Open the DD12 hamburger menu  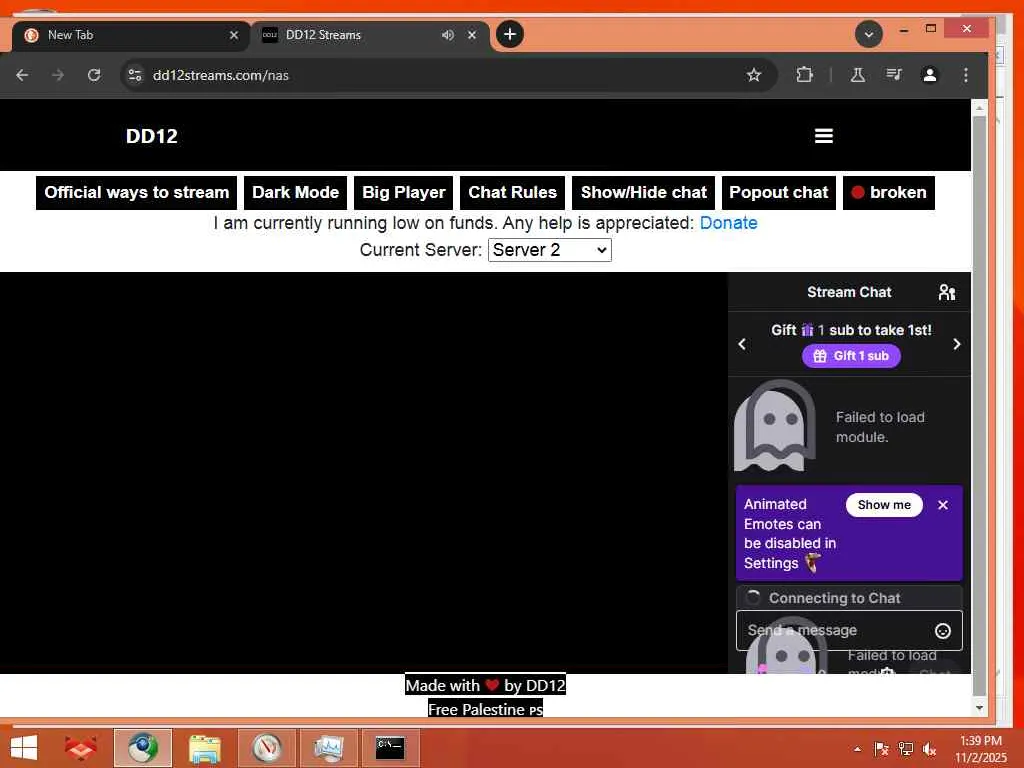pyautogui.click(x=824, y=136)
